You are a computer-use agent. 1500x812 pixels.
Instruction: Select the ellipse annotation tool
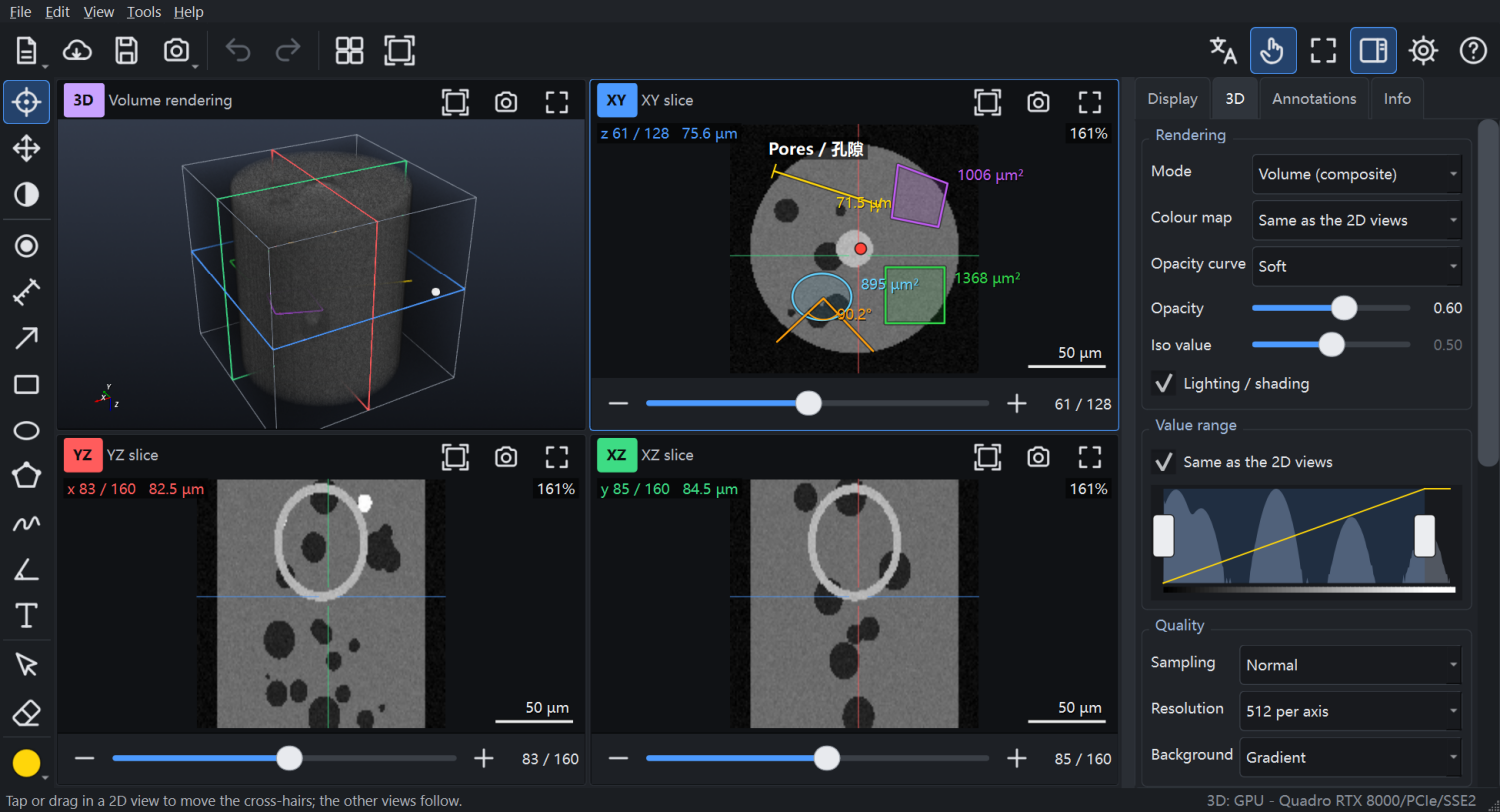26,431
